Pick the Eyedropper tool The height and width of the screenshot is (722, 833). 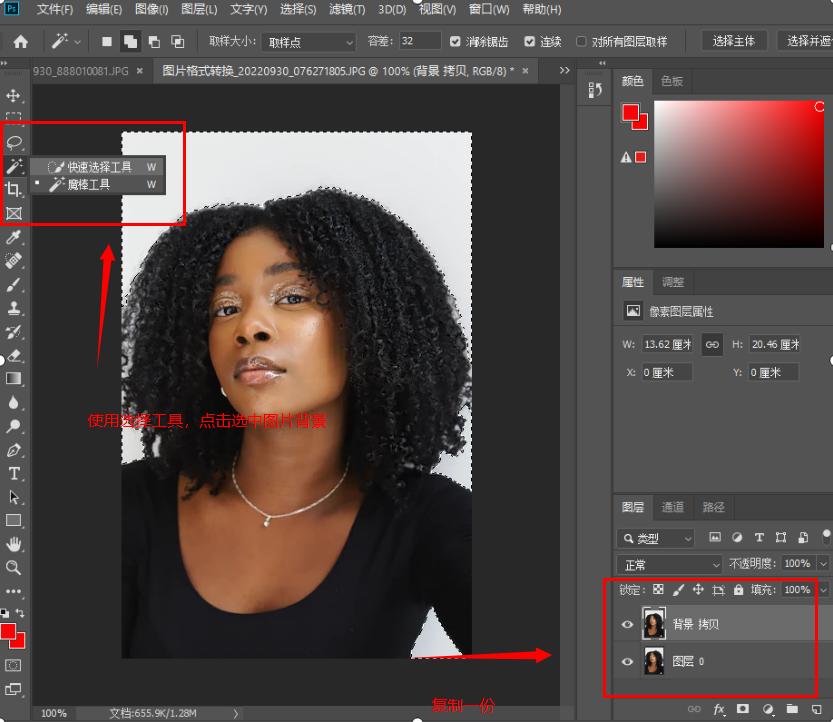coord(14,238)
